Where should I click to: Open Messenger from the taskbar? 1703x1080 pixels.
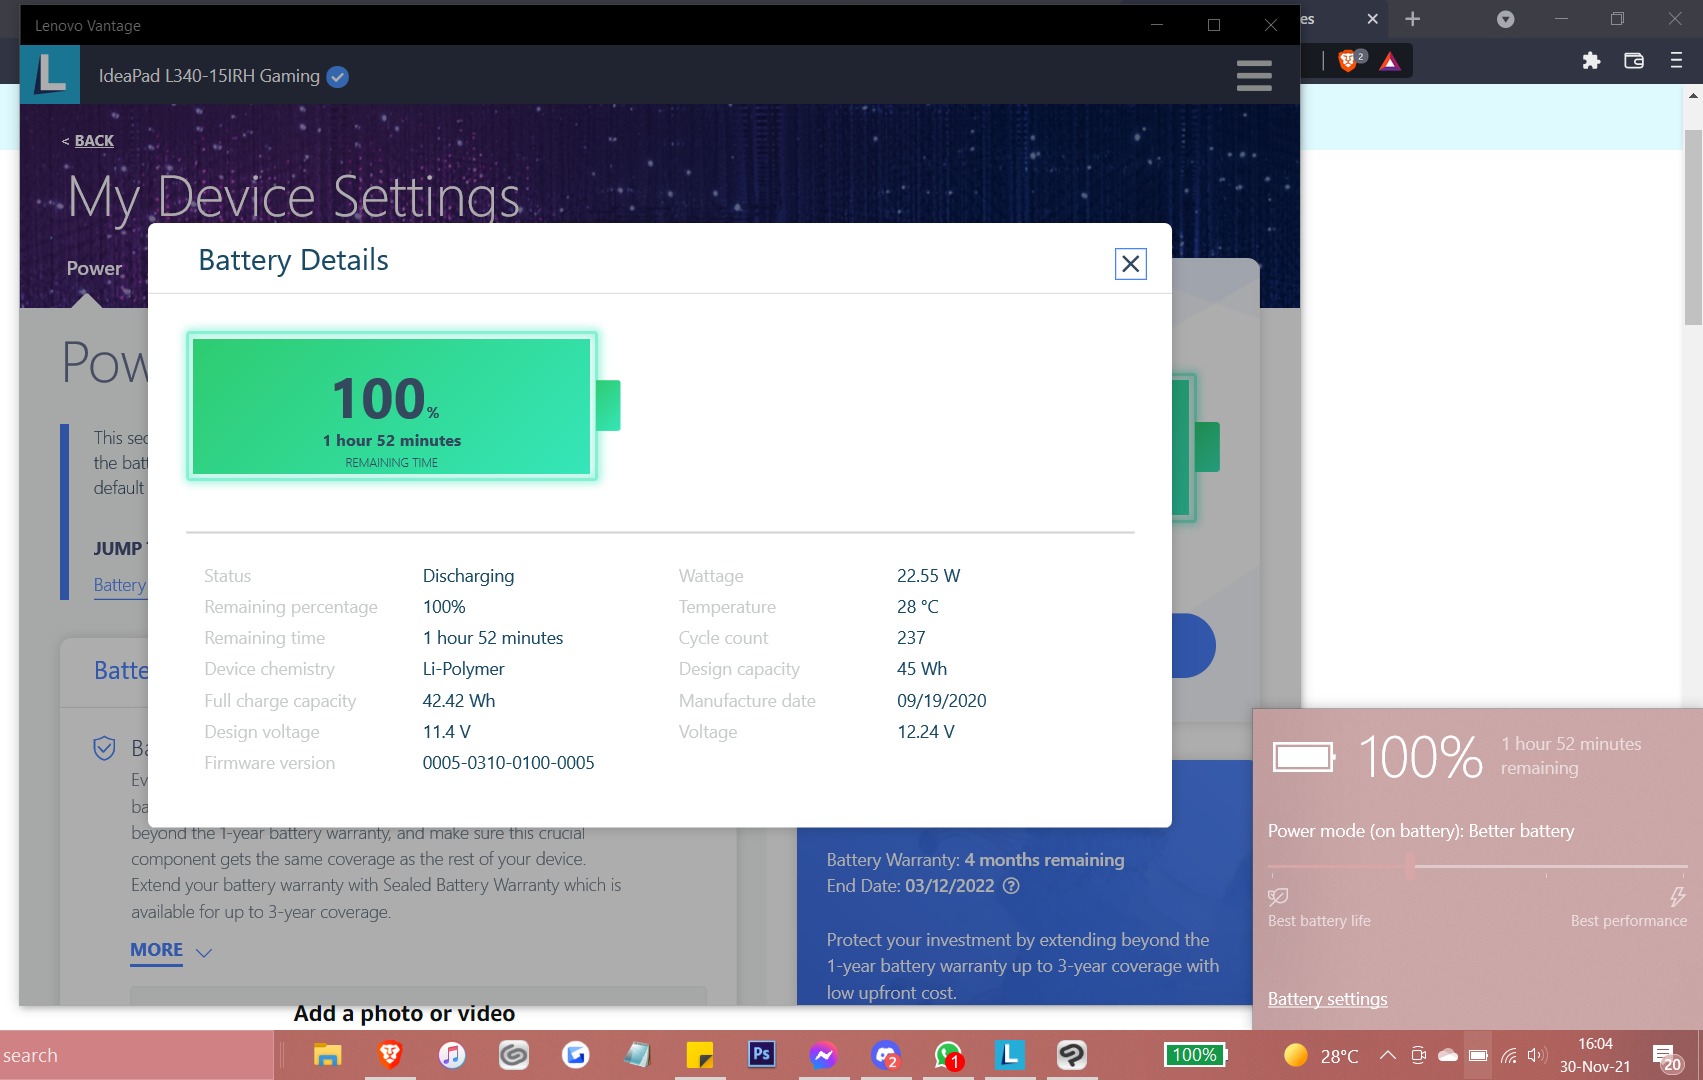click(823, 1055)
